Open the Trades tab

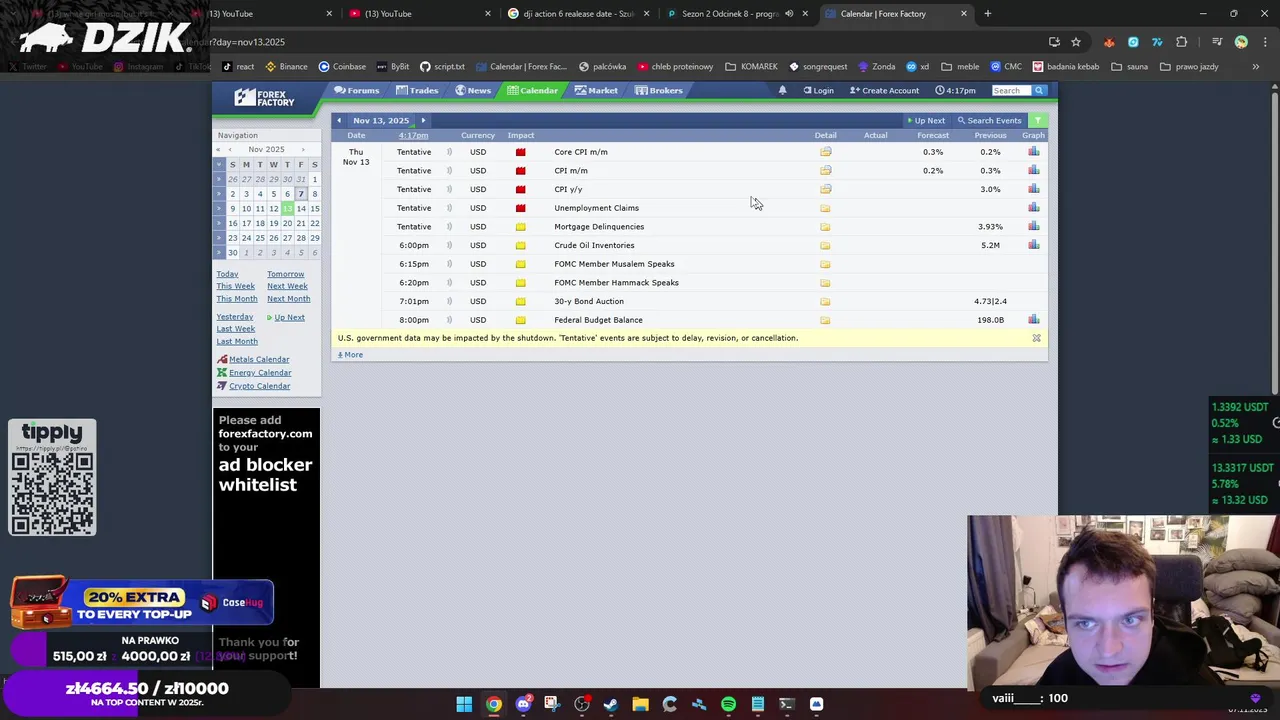tap(416, 90)
